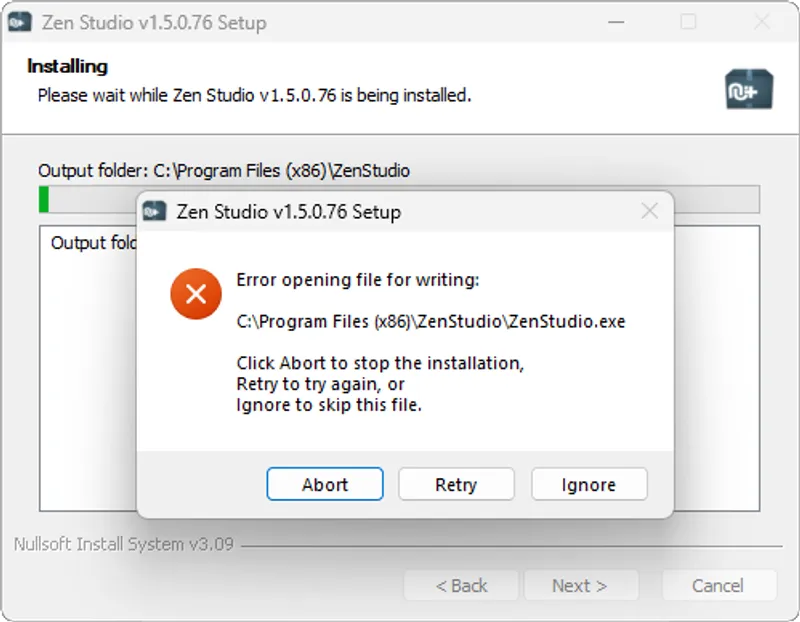Click the Output folder path text
Screen dimensions: 800x622
click(200, 170)
